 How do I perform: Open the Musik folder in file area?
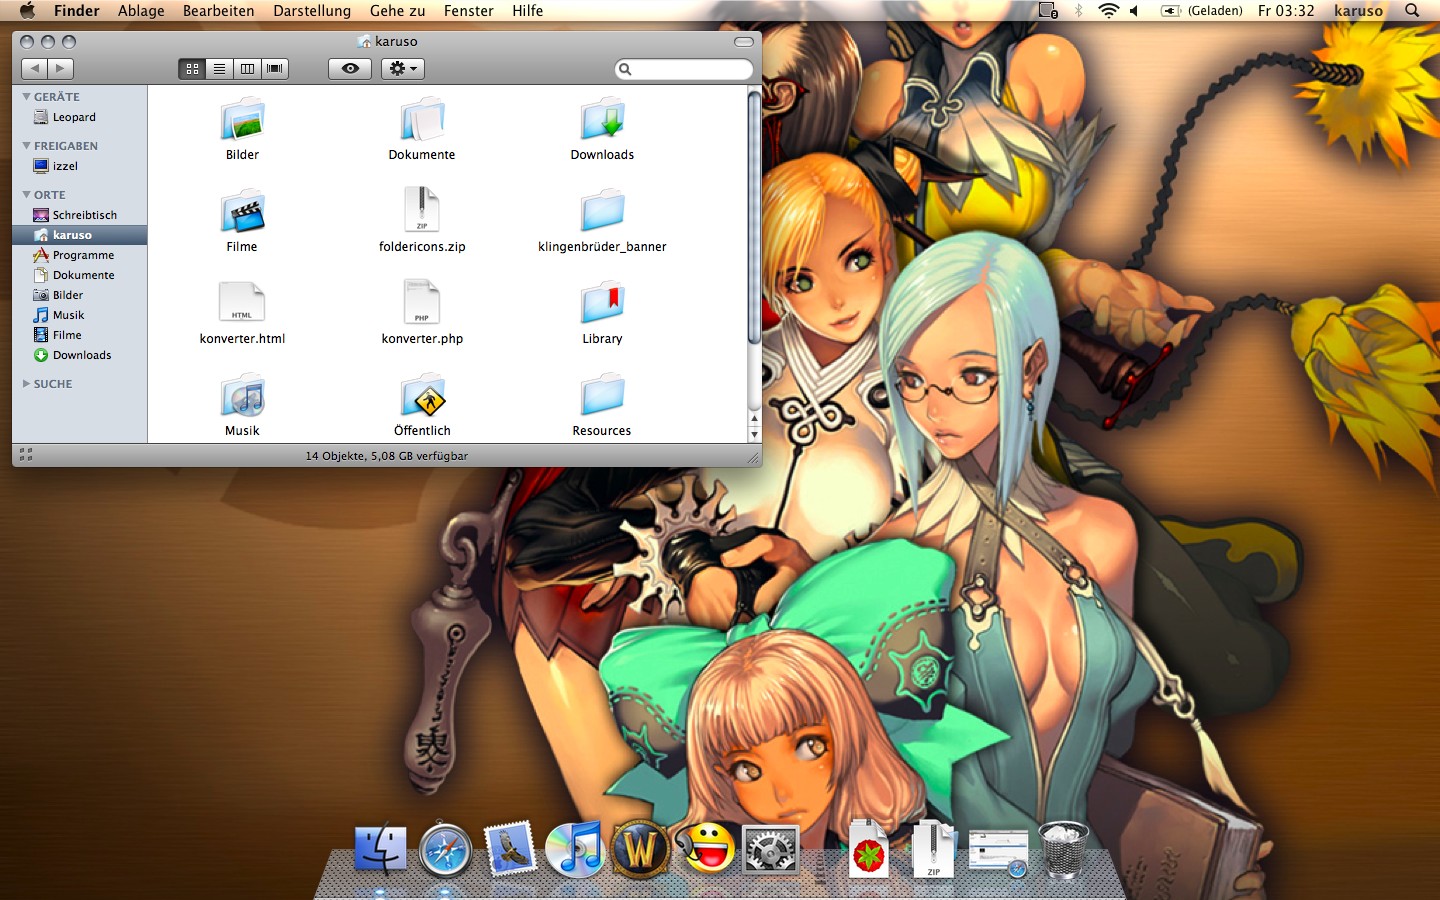[242, 396]
